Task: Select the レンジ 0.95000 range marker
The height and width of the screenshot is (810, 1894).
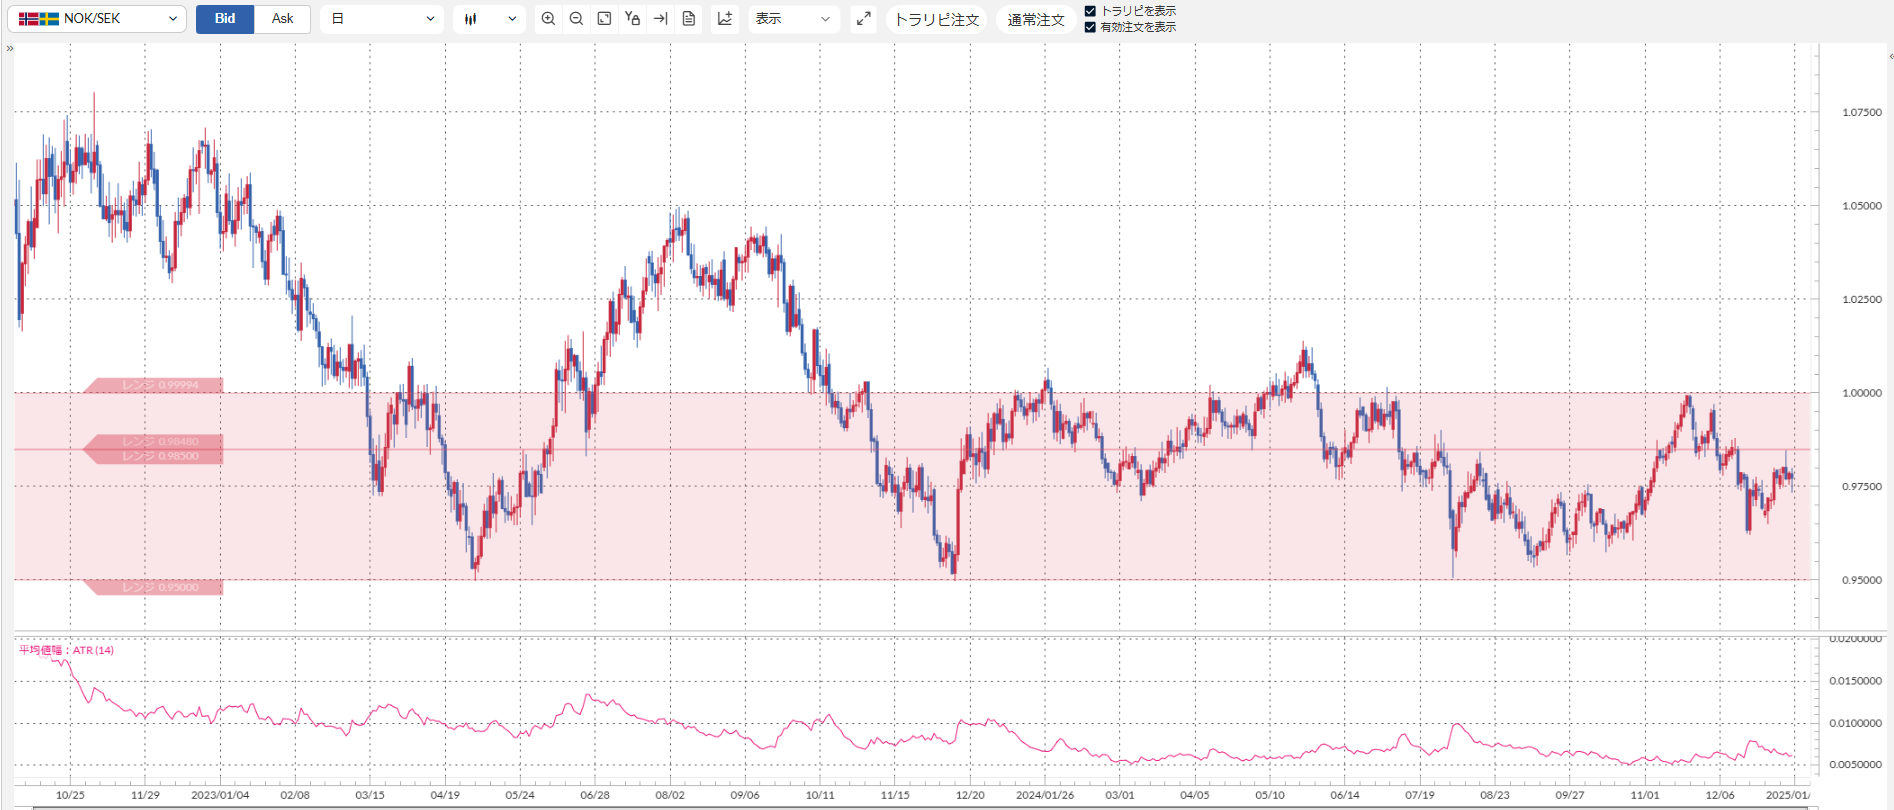Action: pos(154,588)
